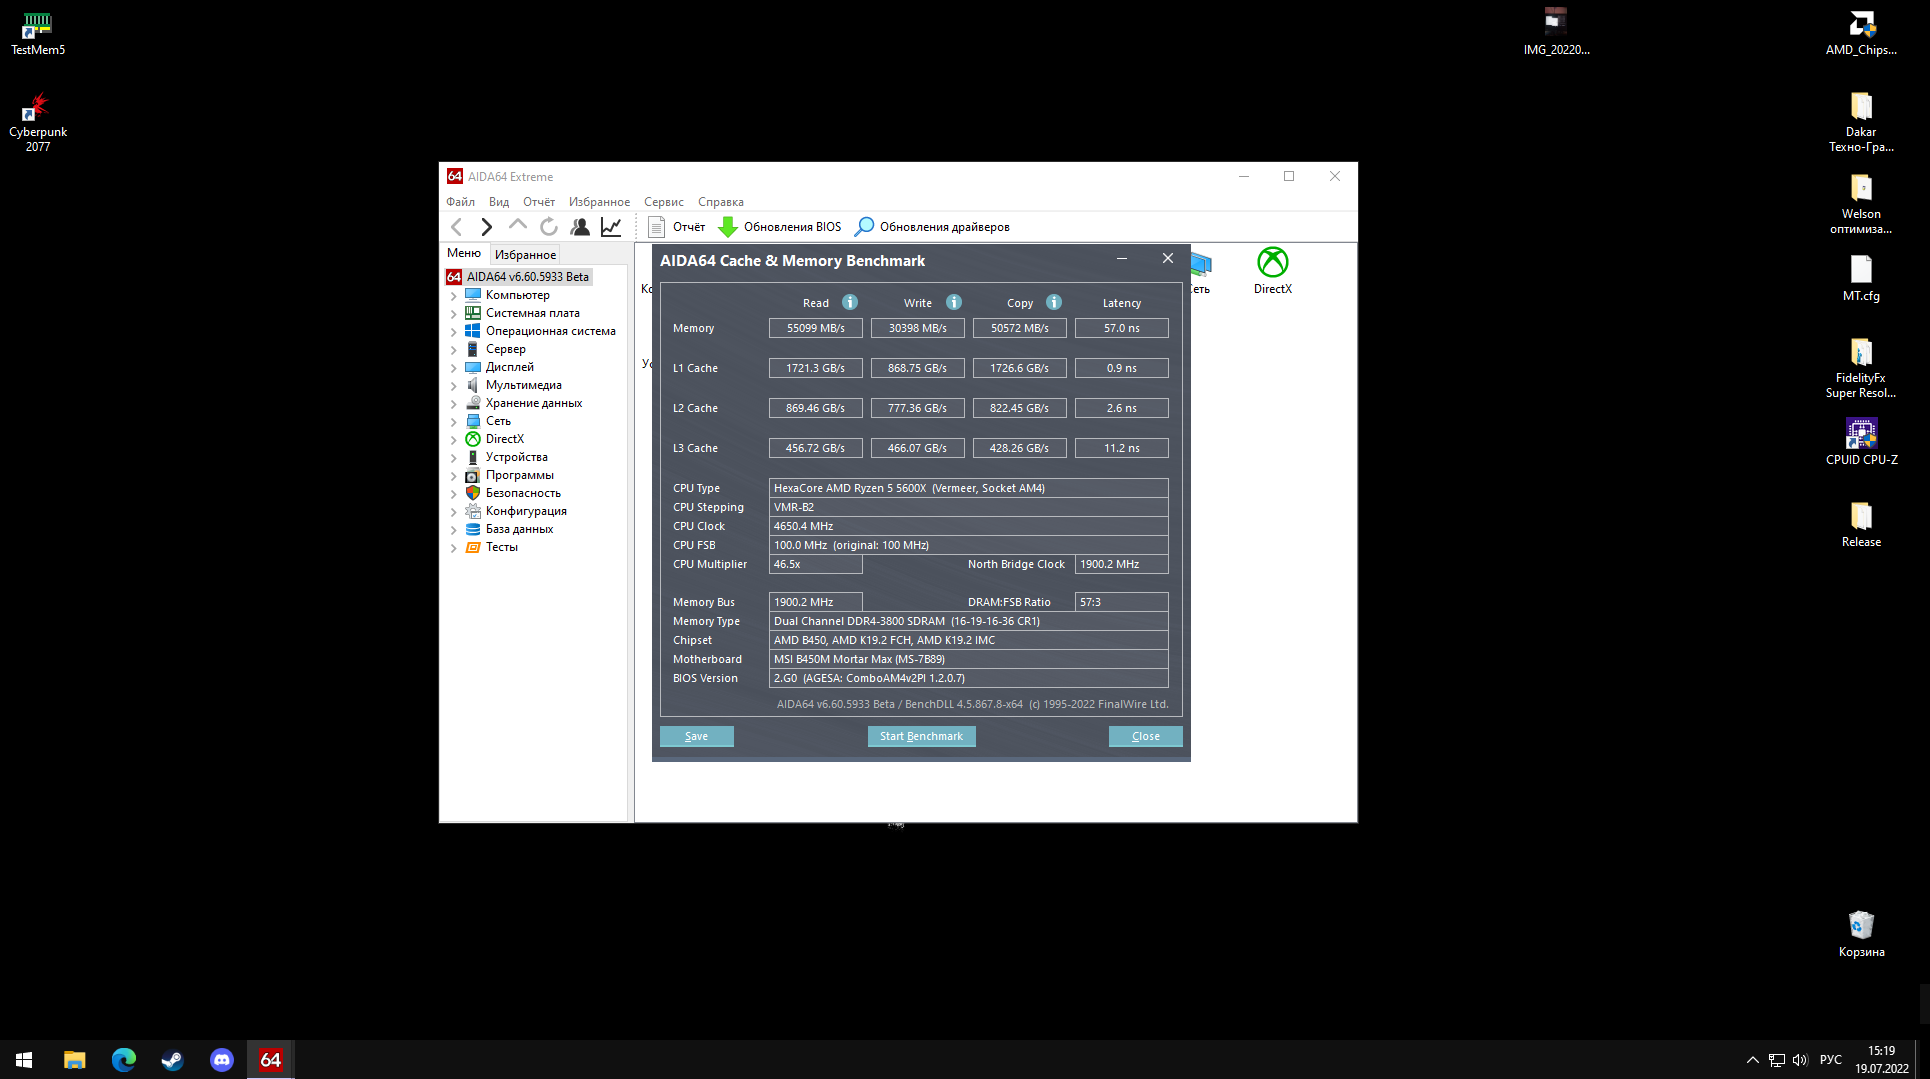Image resolution: width=1930 pixels, height=1079 pixels.
Task: Open the user profile icon in toolbar
Action: point(580,227)
